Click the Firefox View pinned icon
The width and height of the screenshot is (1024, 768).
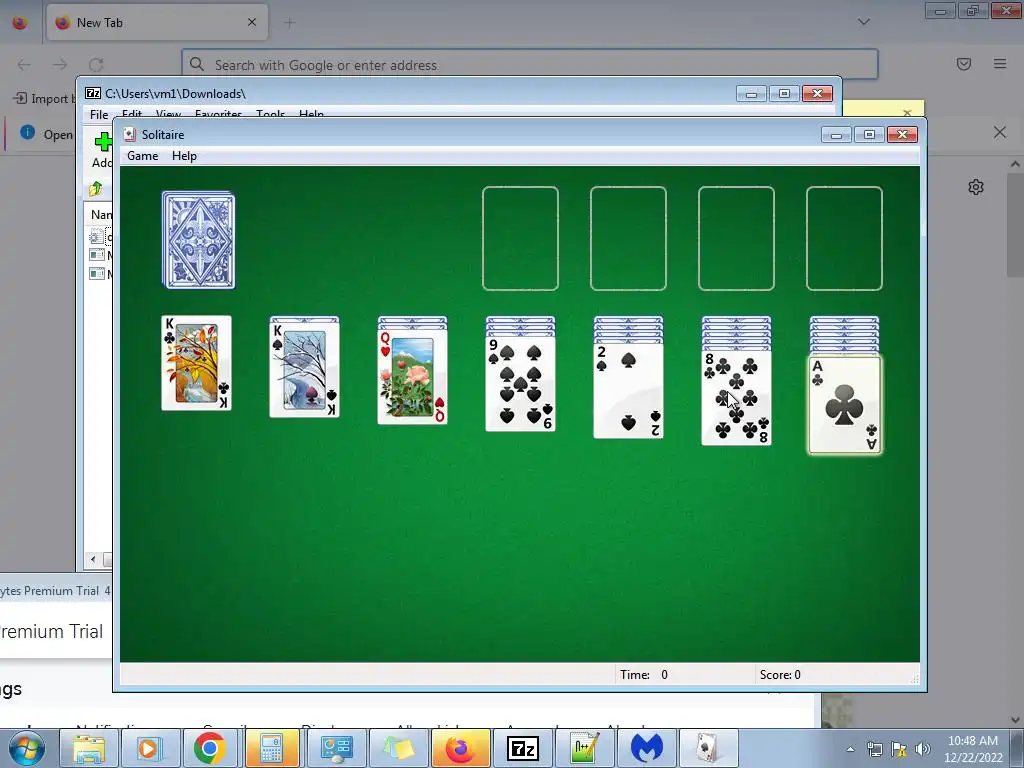coord(20,23)
